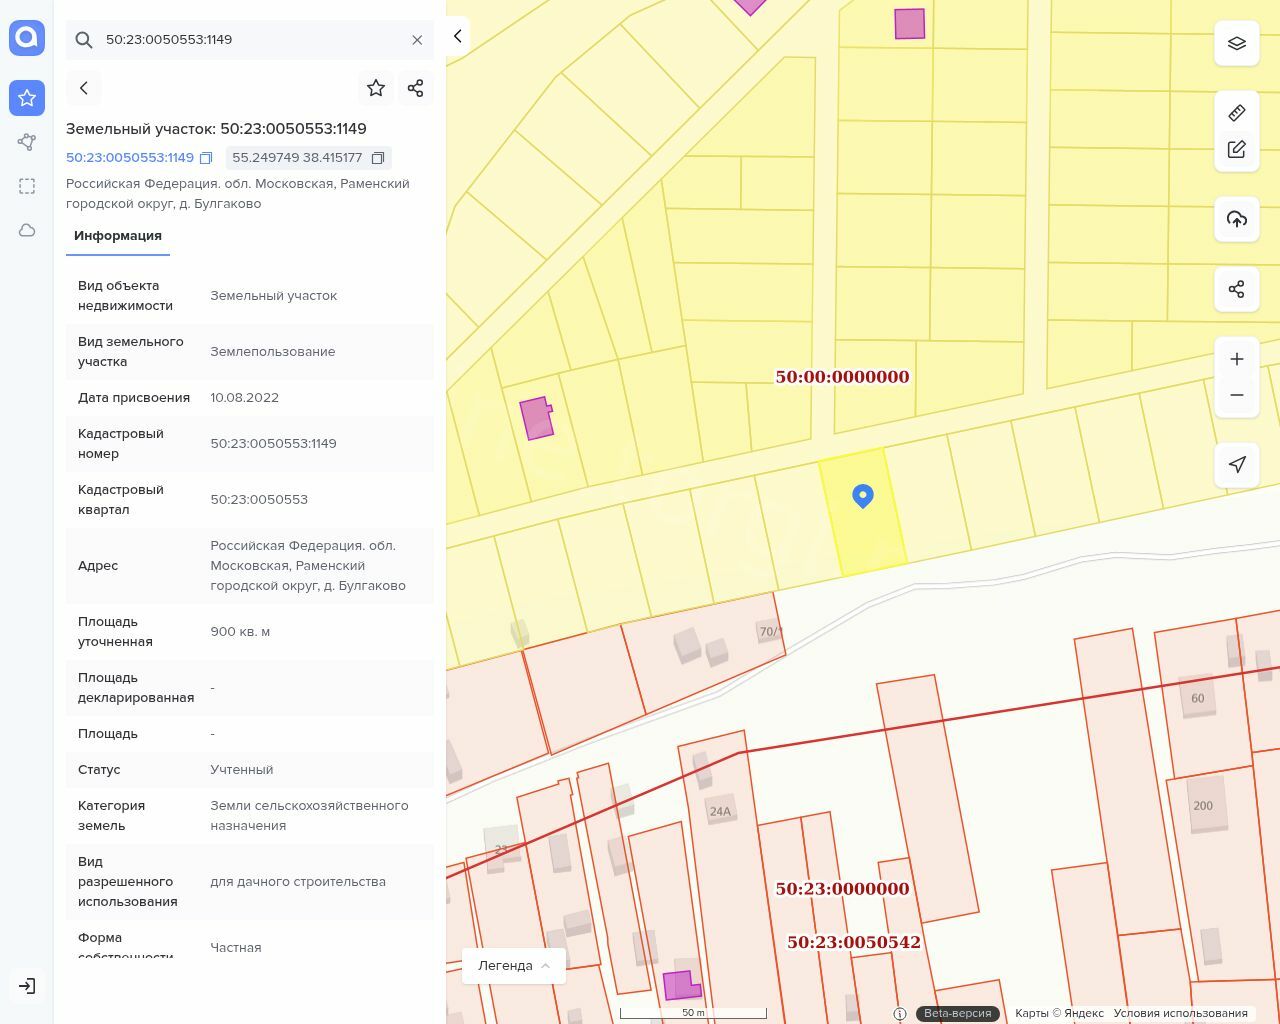Viewport: 1280px width, 1024px height.
Task: Click the cadastral number search field
Action: click(250, 40)
